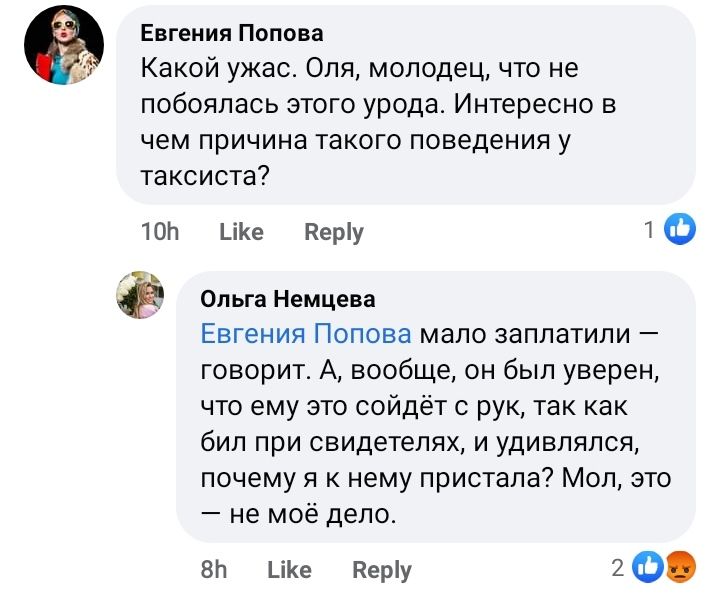Screen dimensions: 720x596
Task: Like Евгения Попова's comment
Action: pos(241,232)
